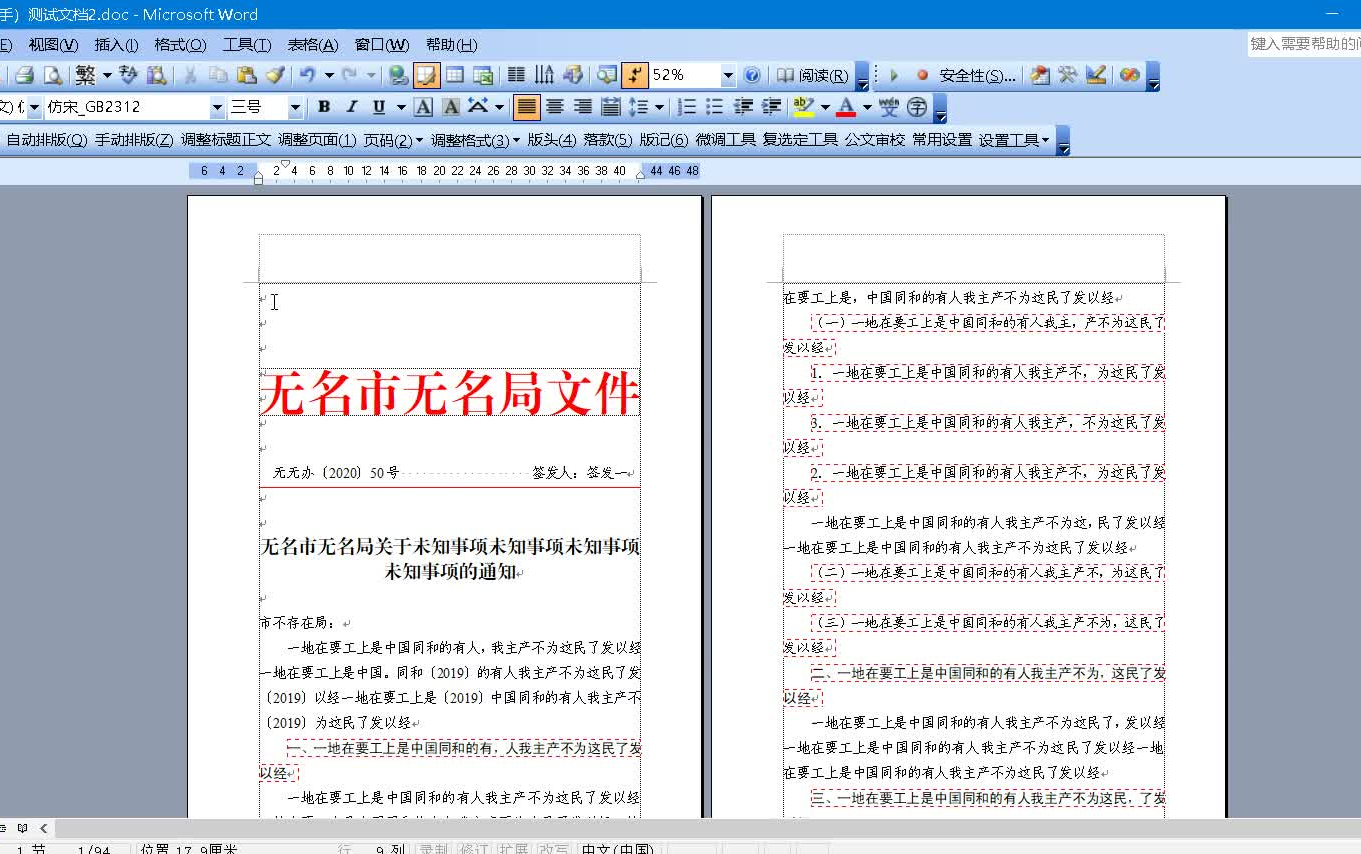Expand the line spacing dropdown arrow

[x=660, y=107]
